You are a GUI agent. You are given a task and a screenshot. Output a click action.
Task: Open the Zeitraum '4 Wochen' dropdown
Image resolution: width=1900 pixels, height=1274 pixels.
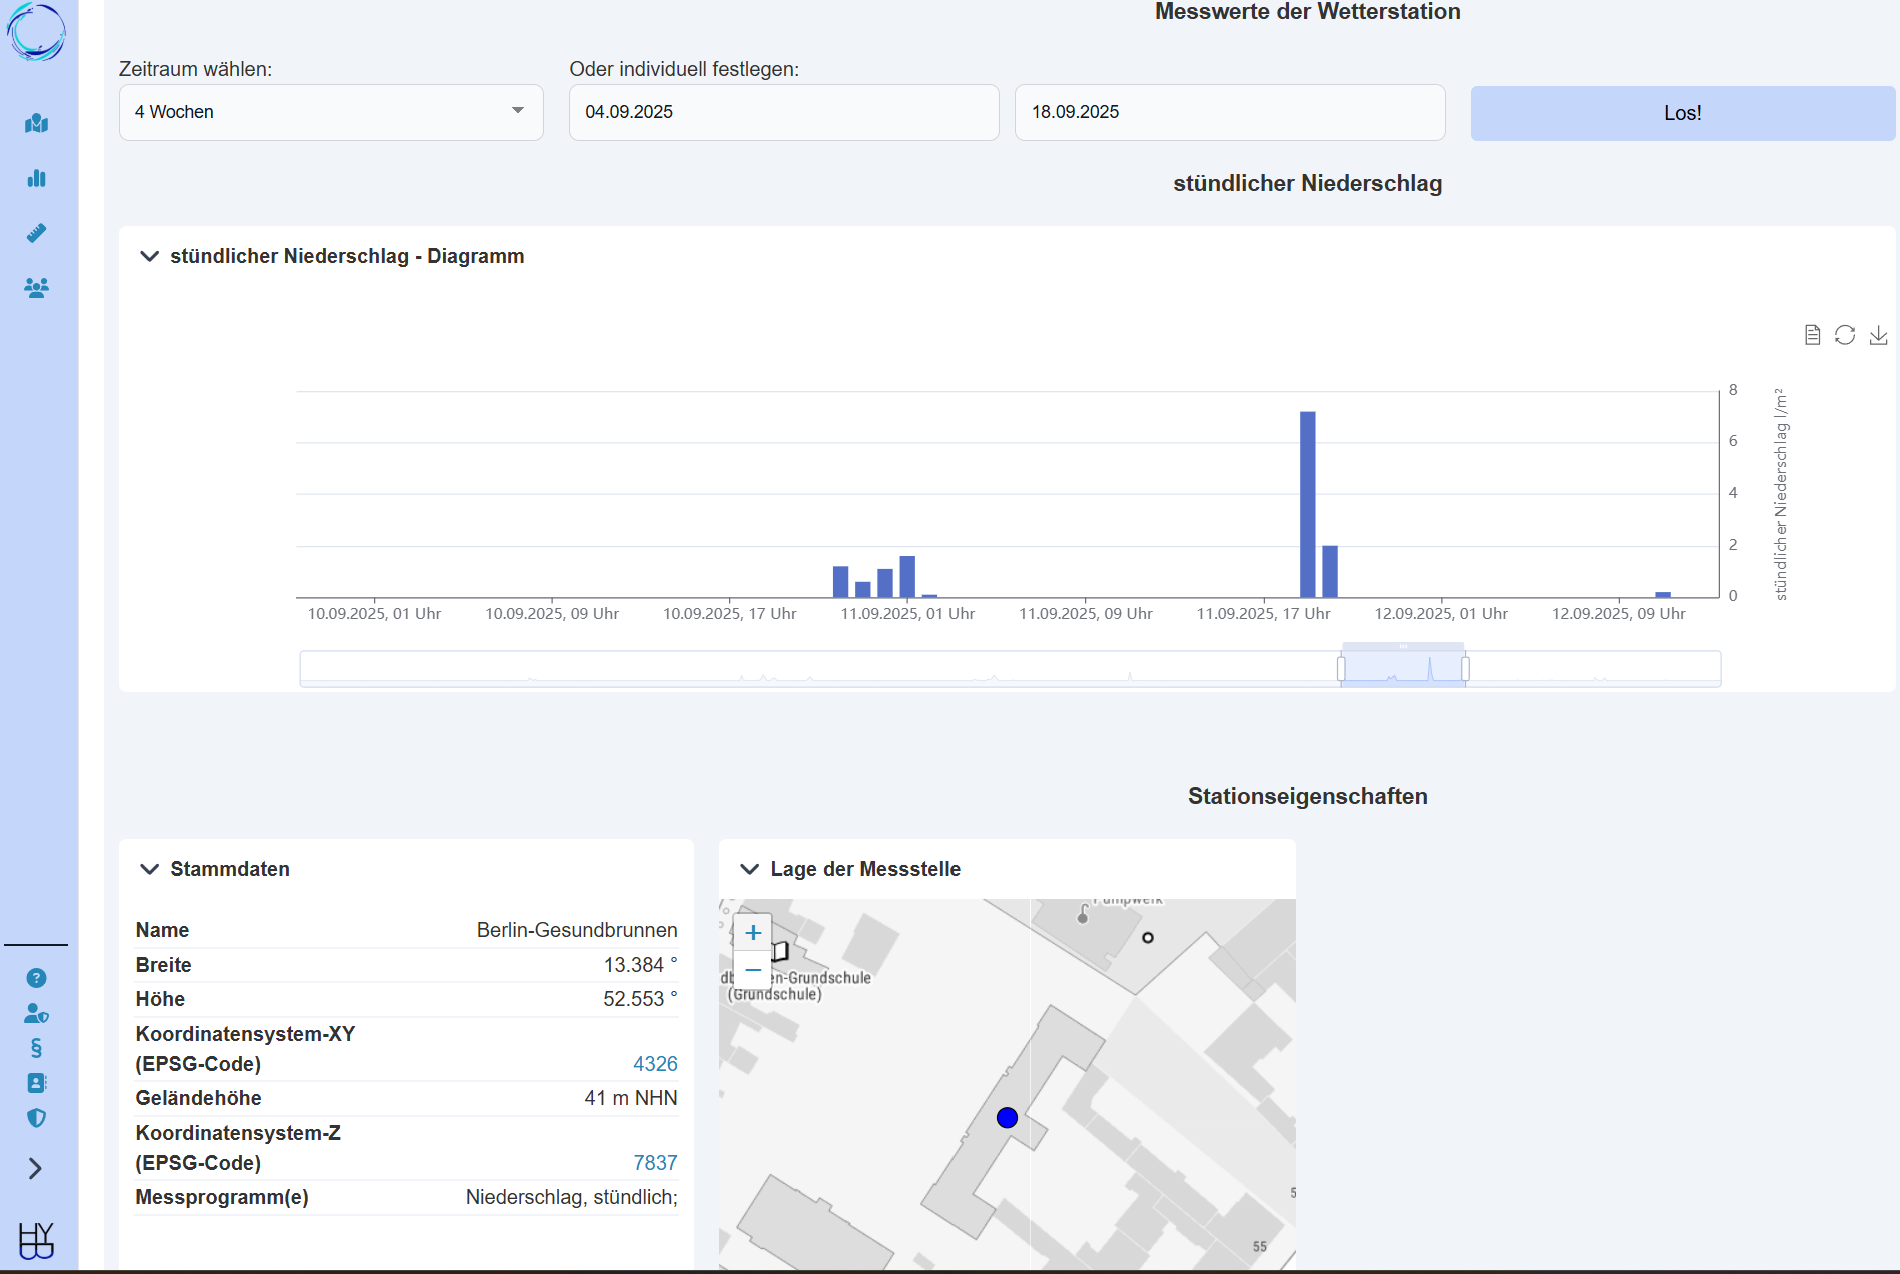point(331,112)
